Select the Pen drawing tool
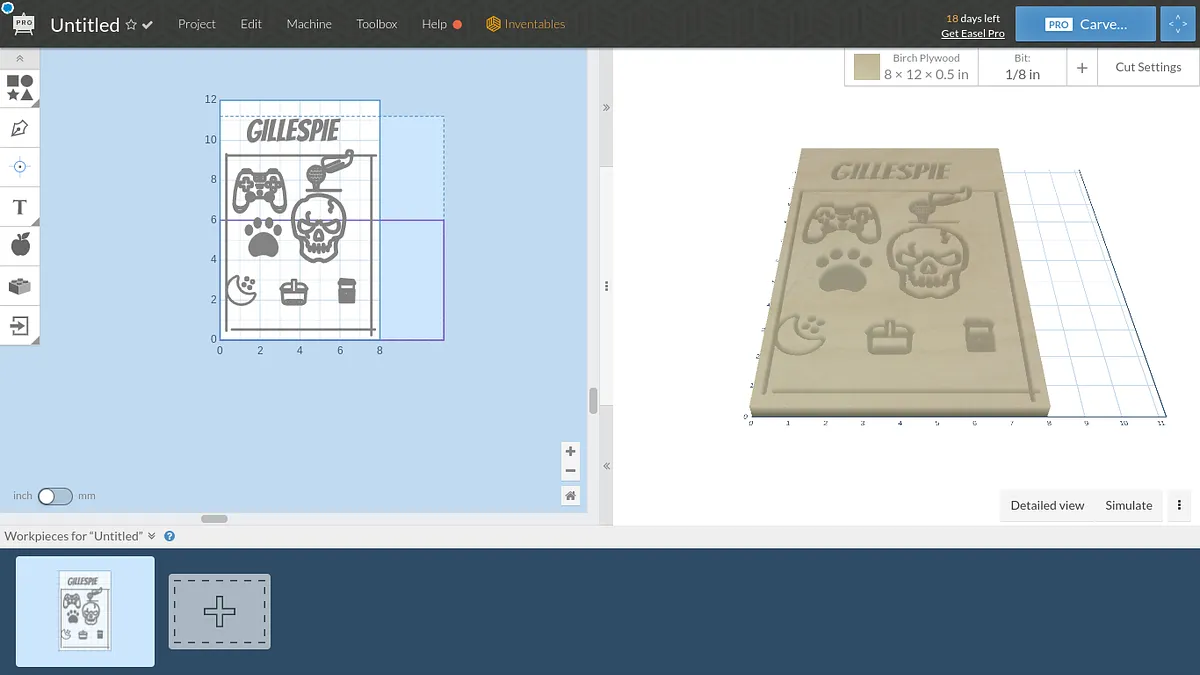The image size is (1200, 675). tap(19, 128)
